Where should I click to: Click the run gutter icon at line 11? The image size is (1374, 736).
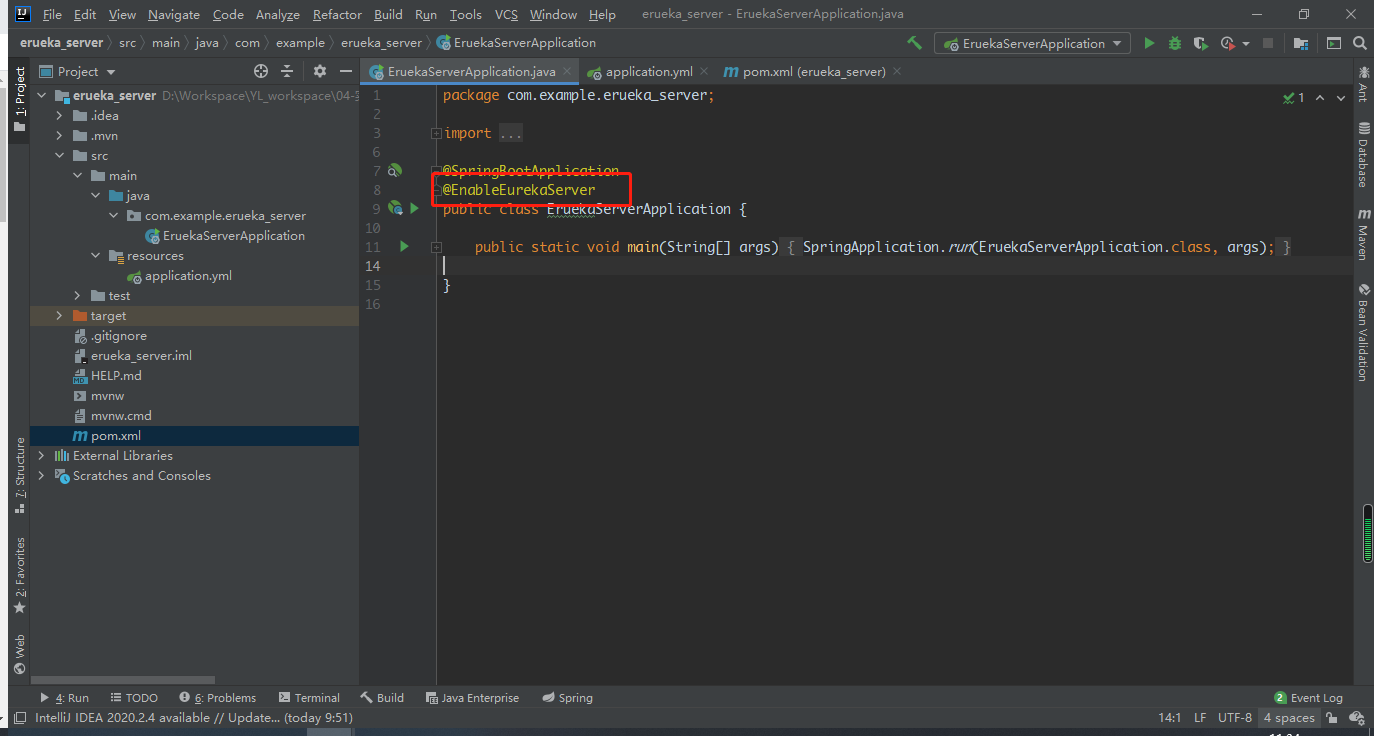(404, 246)
